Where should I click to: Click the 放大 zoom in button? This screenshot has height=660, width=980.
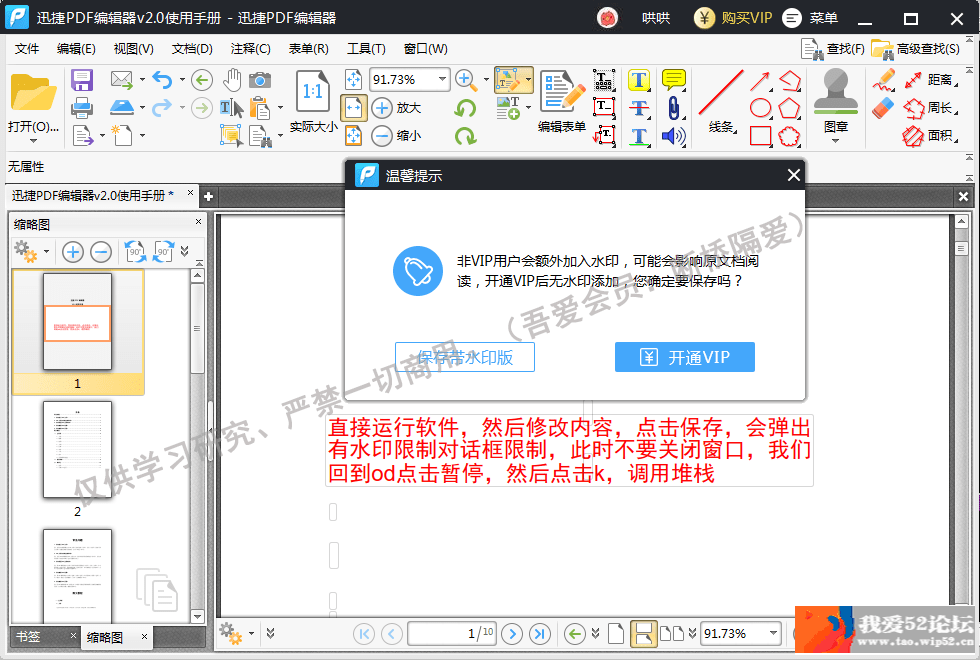pyautogui.click(x=396, y=108)
